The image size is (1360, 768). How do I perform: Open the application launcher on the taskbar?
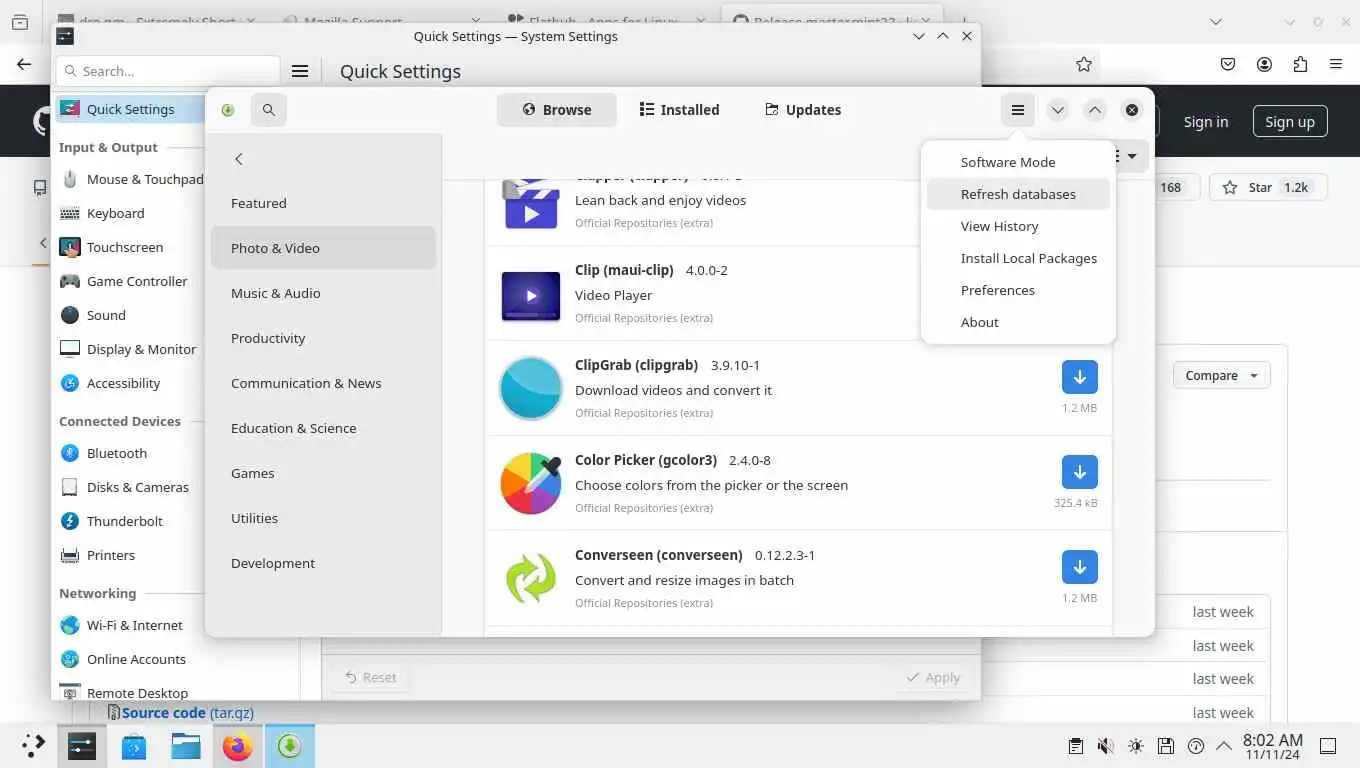33,746
